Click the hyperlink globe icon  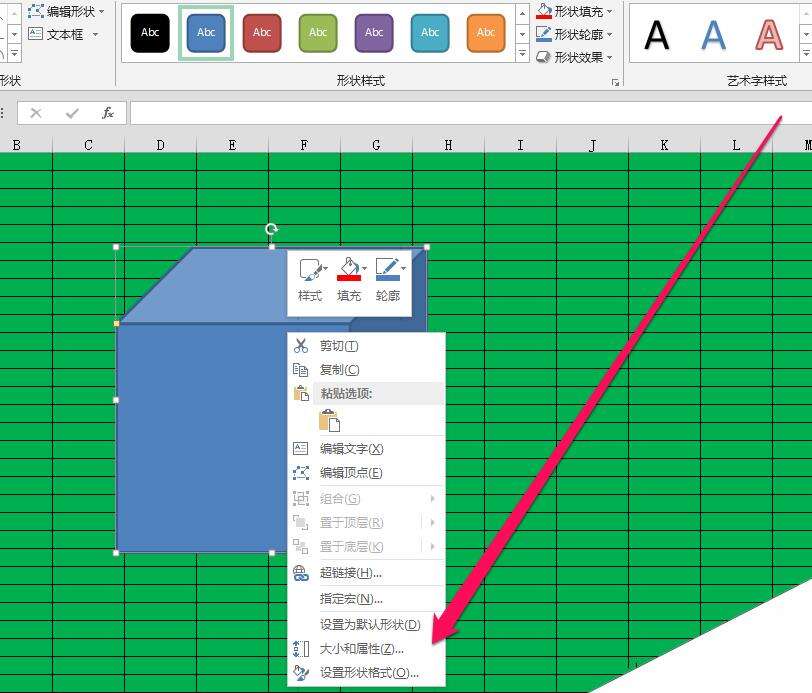301,573
